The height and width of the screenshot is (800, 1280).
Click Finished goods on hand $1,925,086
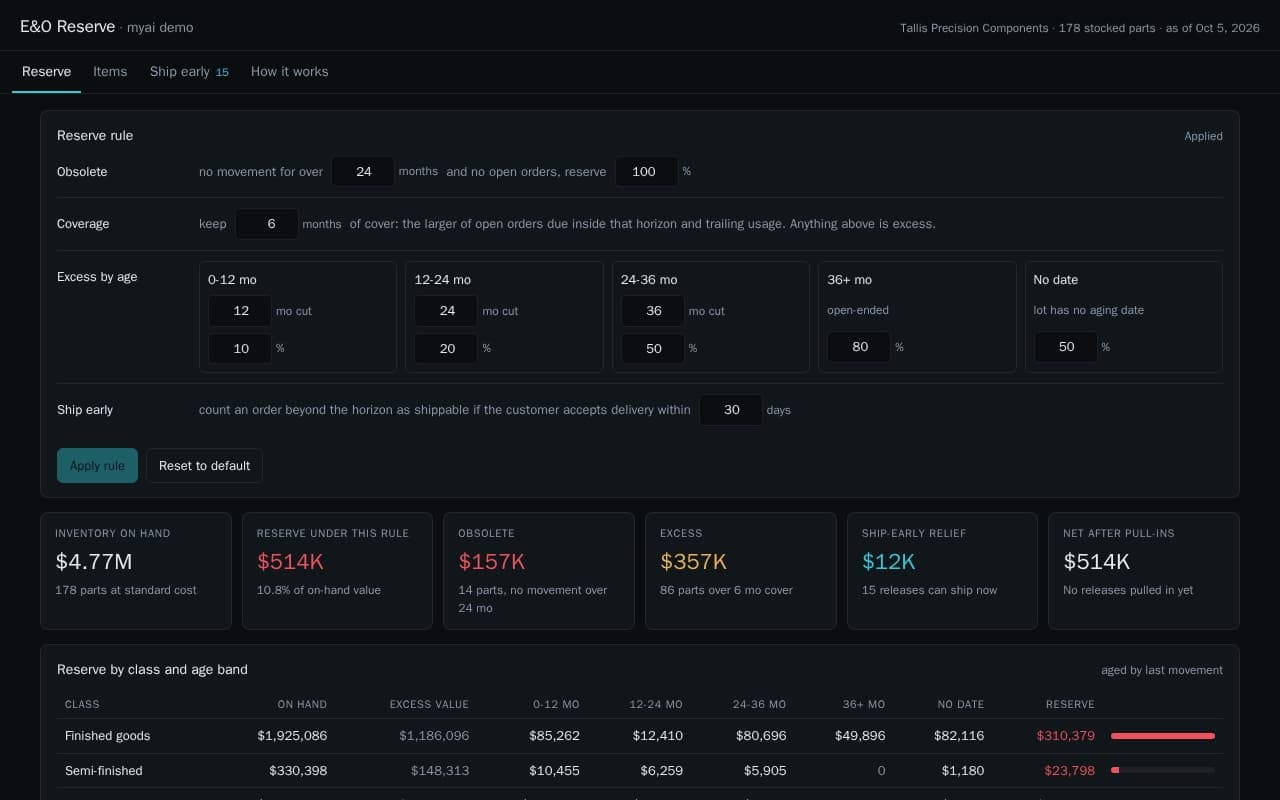pyautogui.click(x=292, y=736)
